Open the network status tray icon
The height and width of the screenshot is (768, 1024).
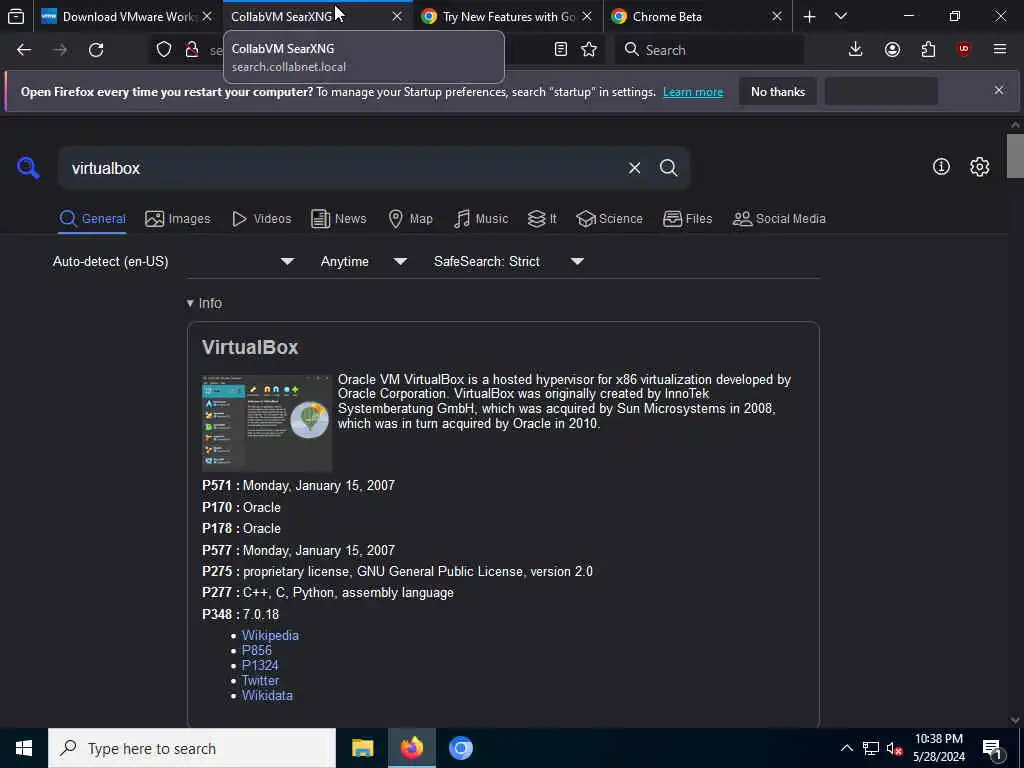click(871, 748)
